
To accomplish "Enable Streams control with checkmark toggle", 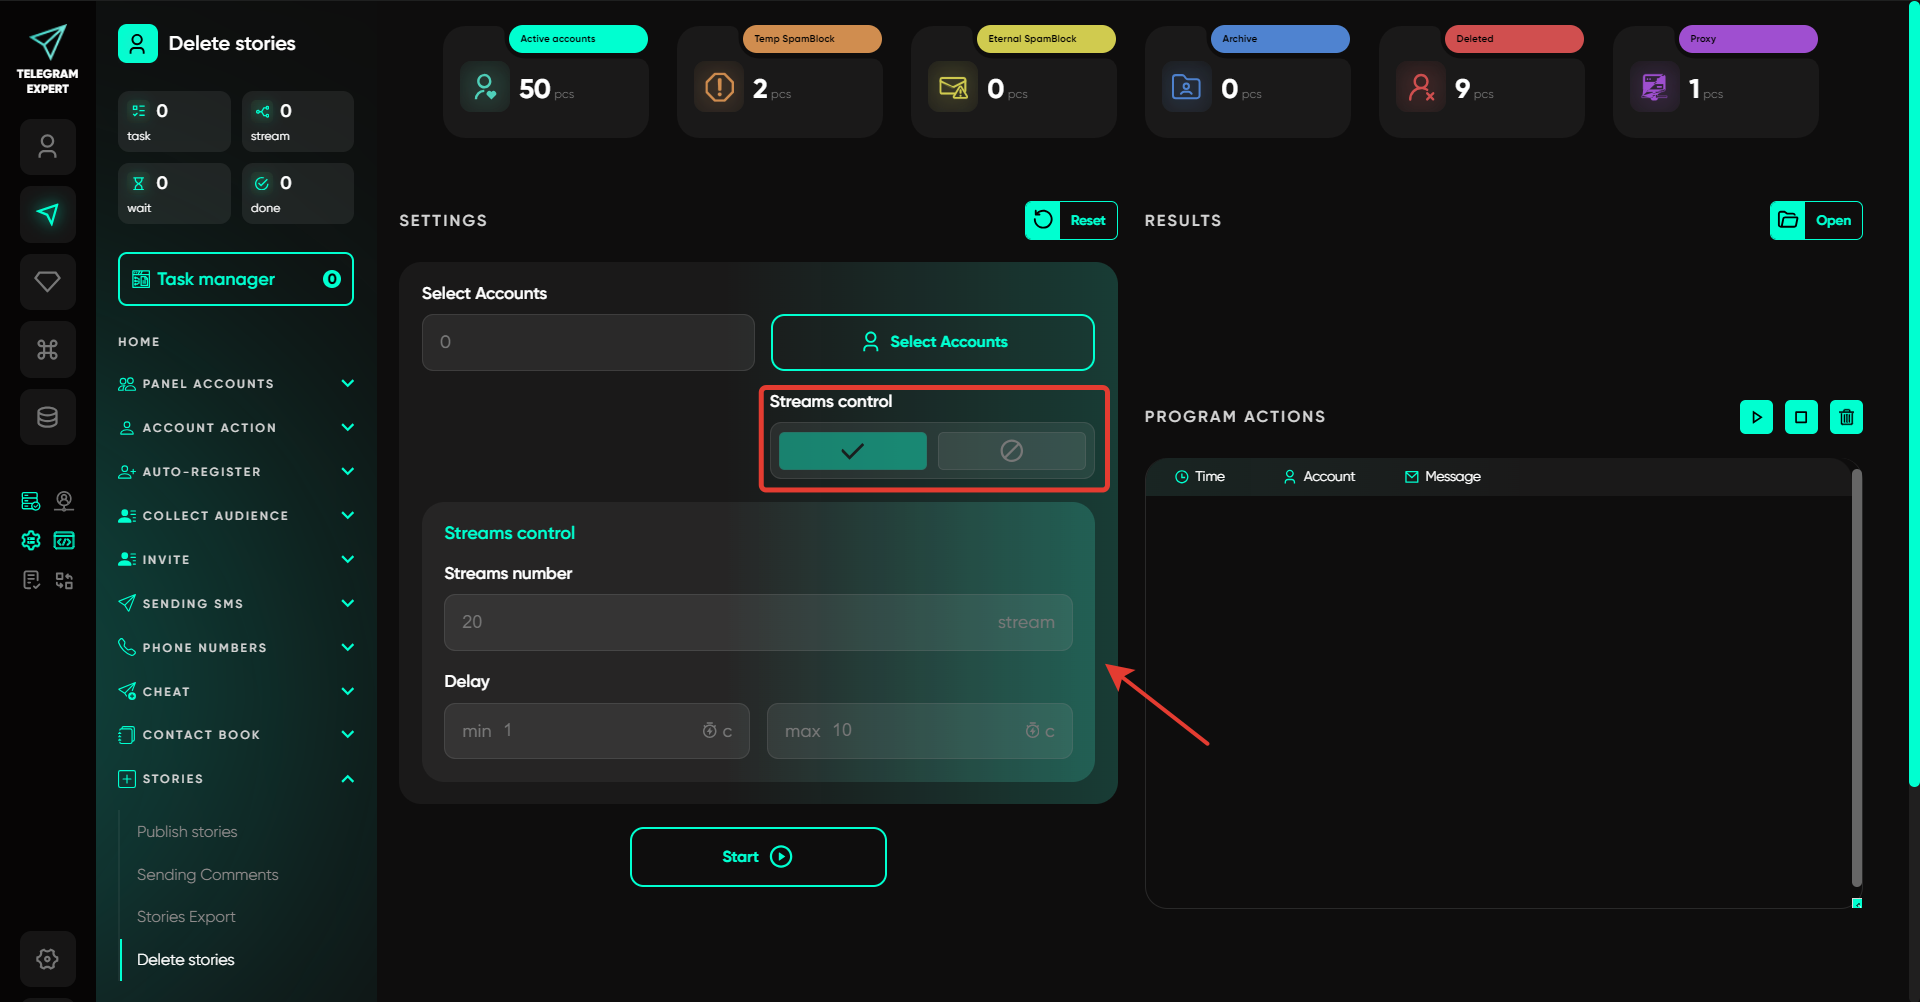I will click(852, 451).
